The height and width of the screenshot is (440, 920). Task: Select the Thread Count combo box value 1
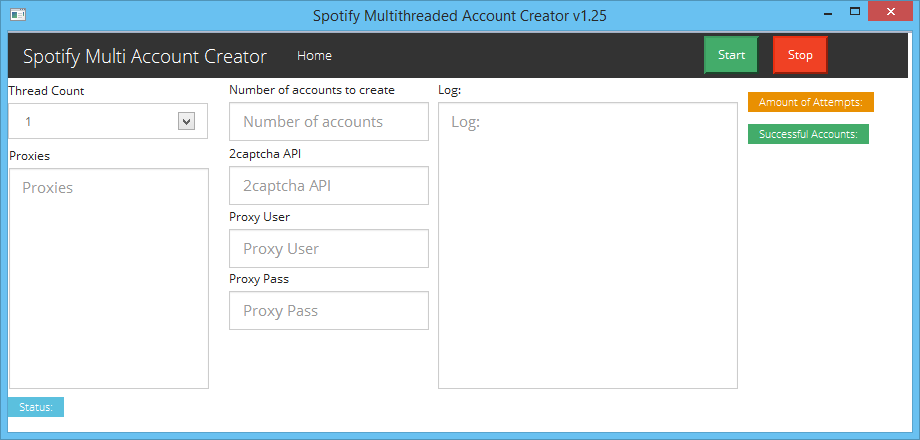click(108, 121)
